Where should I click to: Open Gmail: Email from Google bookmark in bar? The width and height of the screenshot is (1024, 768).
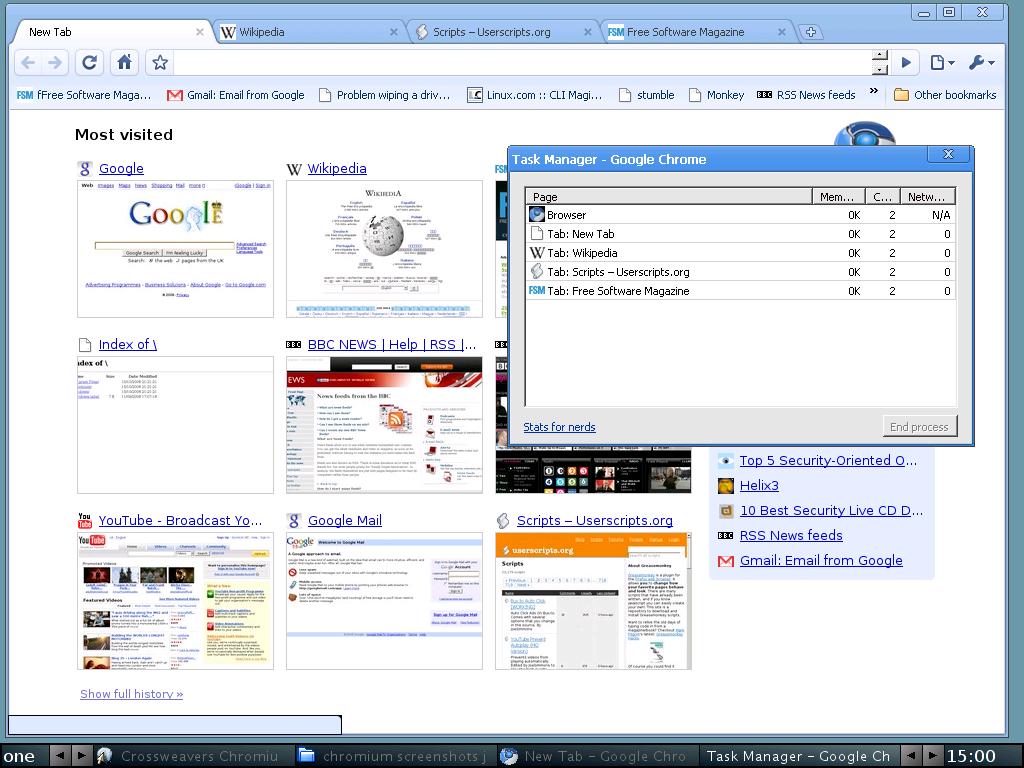[236, 95]
